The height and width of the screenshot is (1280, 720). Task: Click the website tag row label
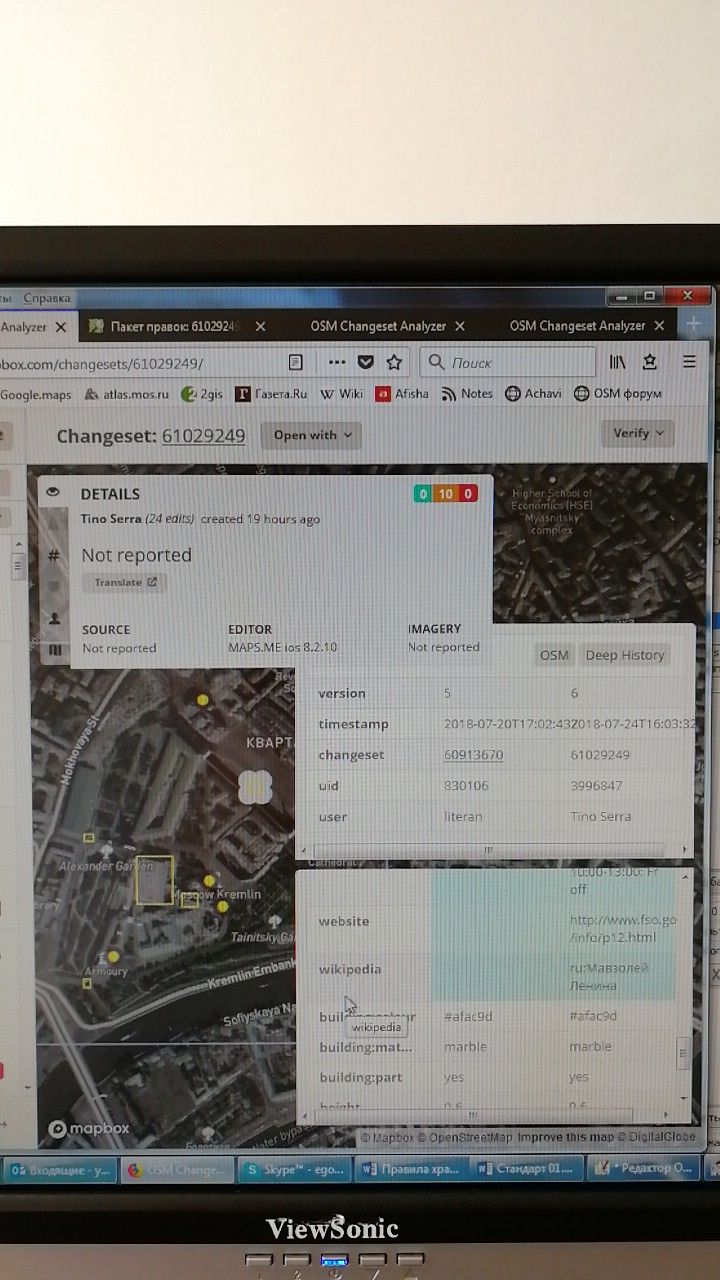click(x=343, y=921)
